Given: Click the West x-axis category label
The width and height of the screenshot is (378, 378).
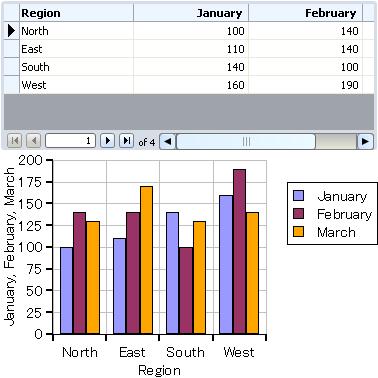Looking at the screenshot, I should [239, 352].
